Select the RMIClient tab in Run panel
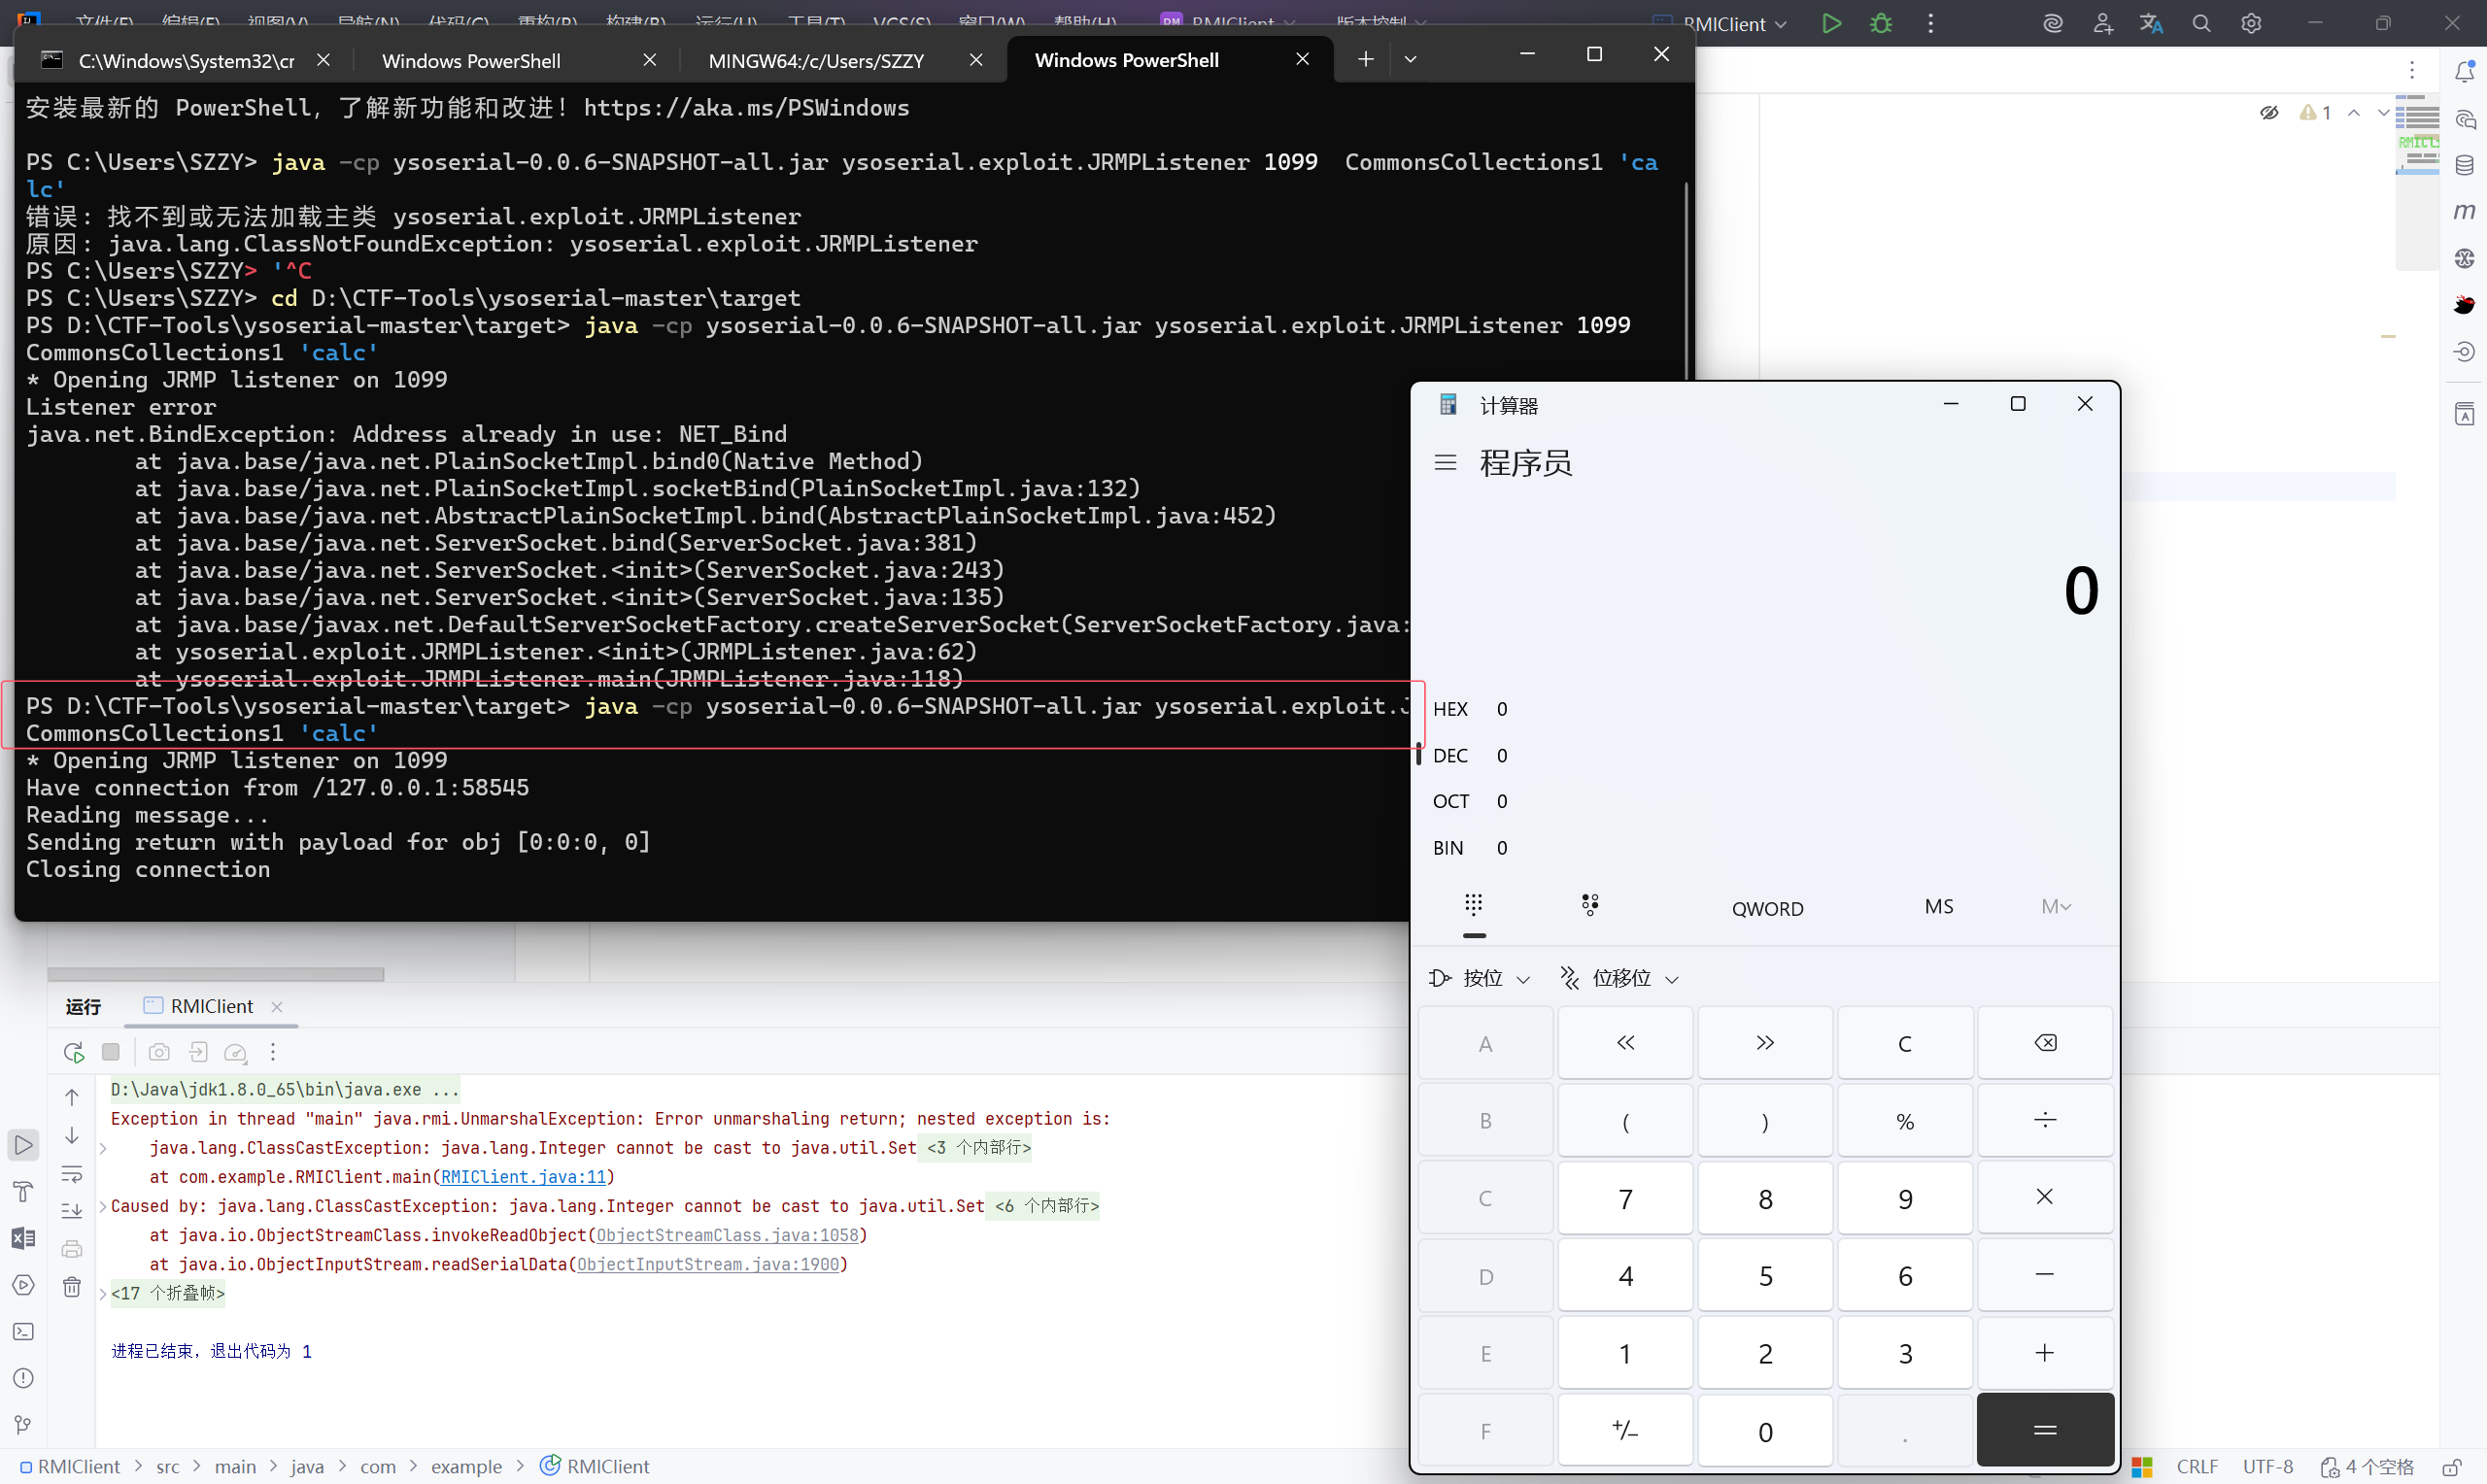 point(211,1006)
